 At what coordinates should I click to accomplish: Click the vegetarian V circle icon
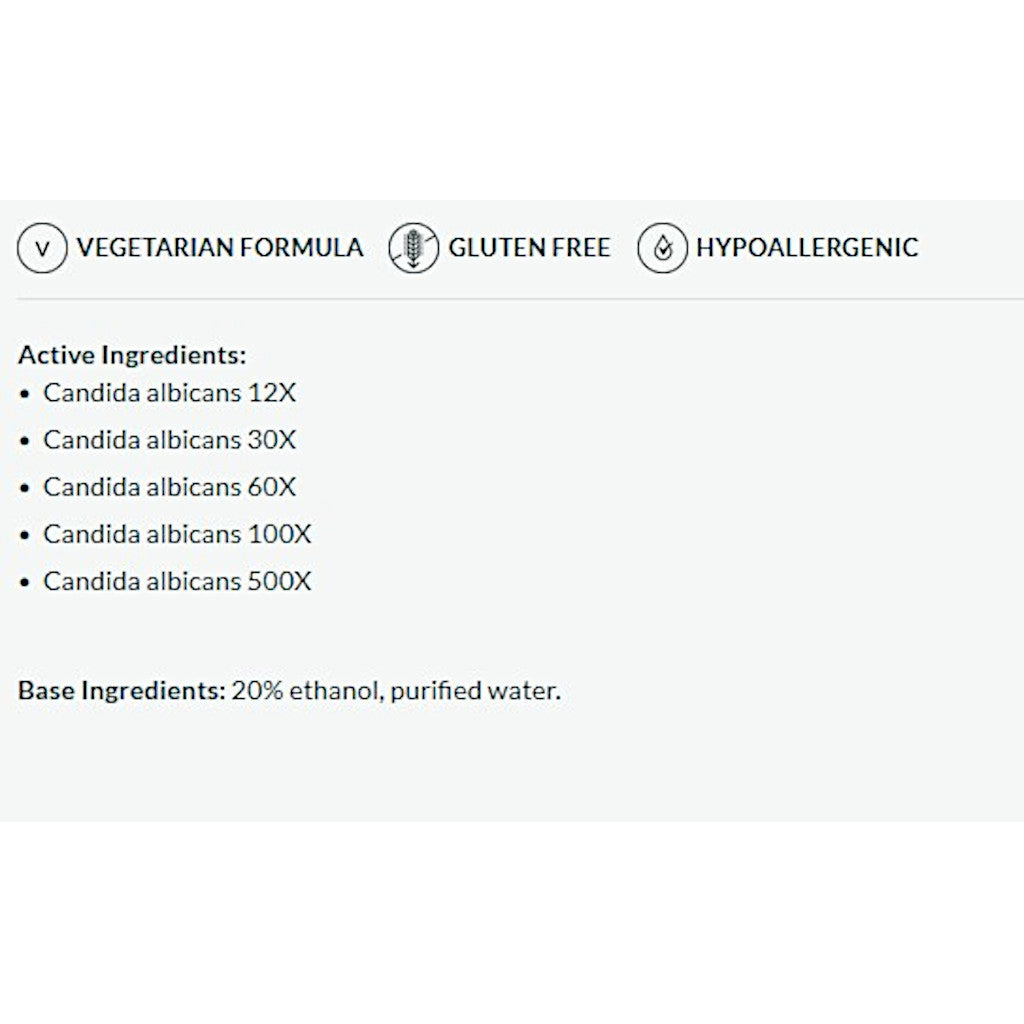pos(42,249)
